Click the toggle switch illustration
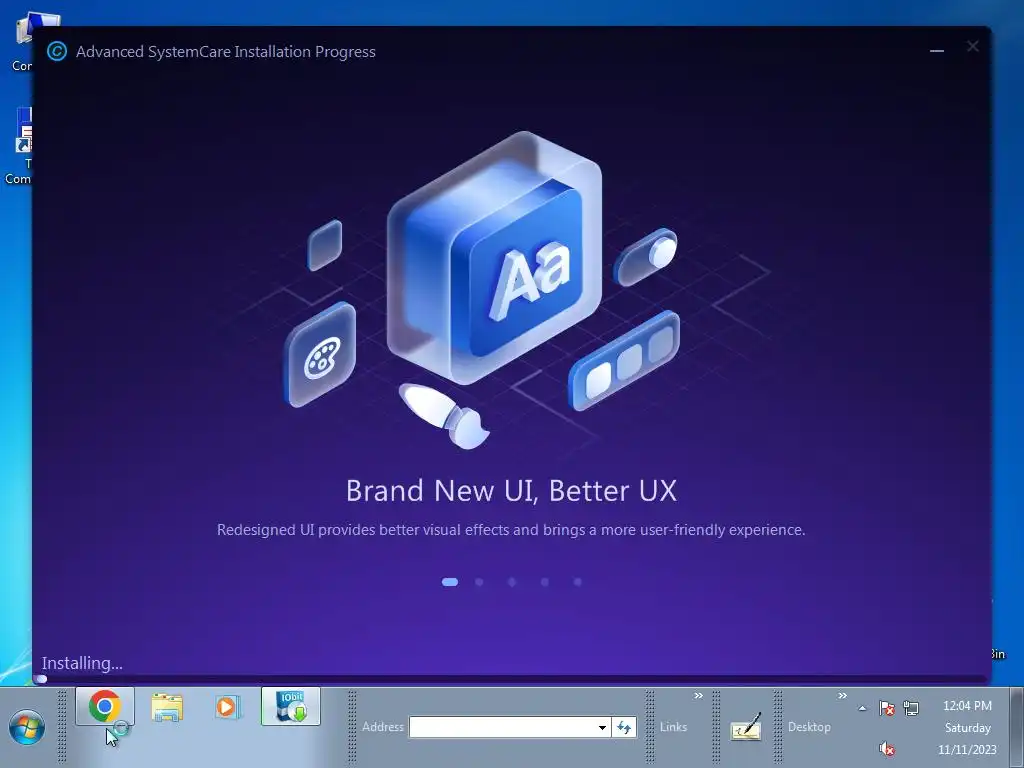1024x768 pixels. click(646, 257)
